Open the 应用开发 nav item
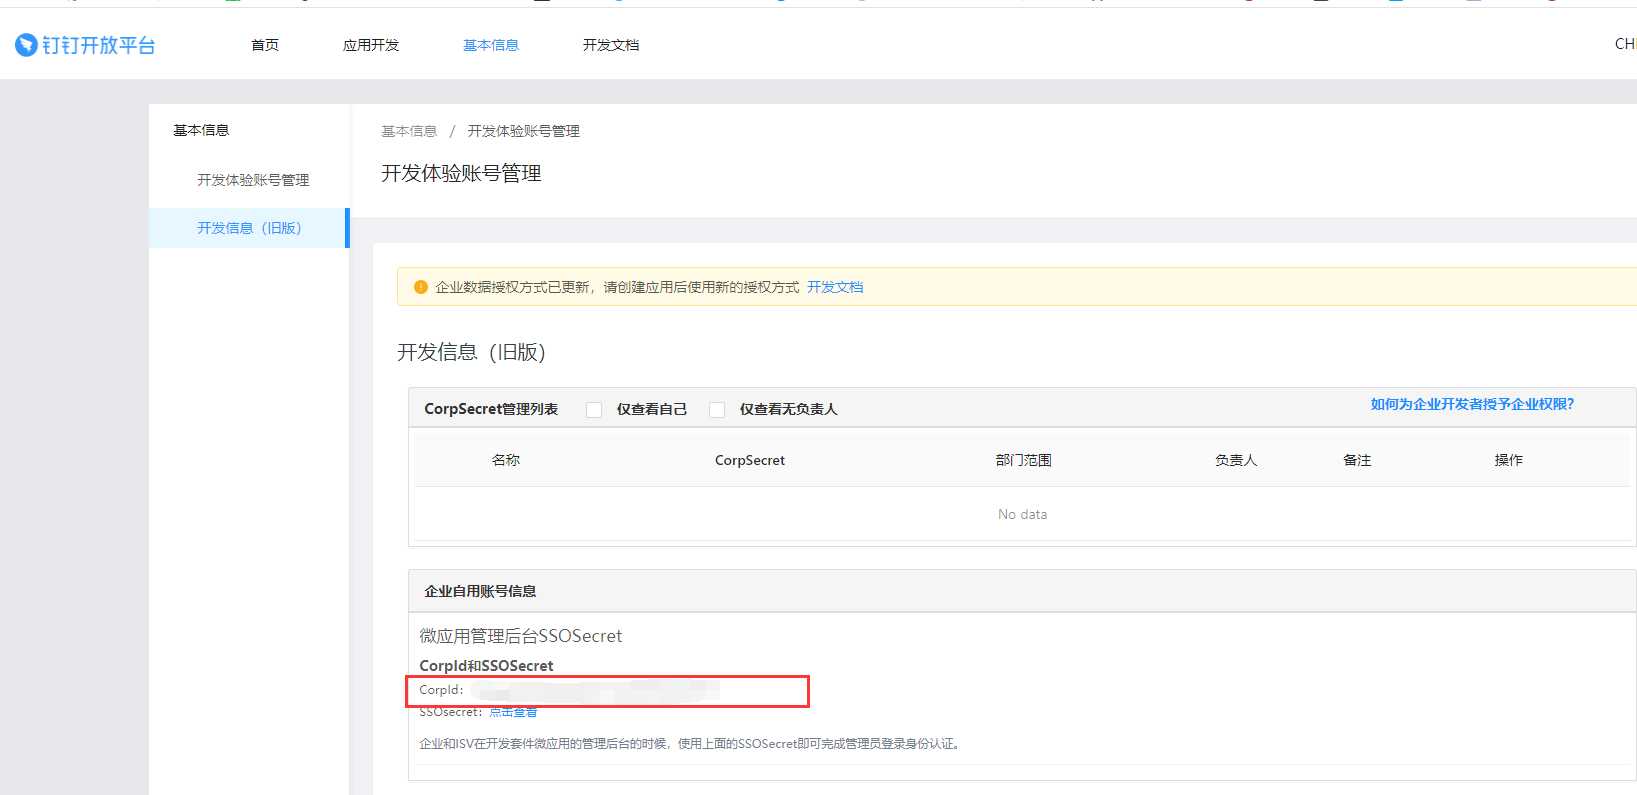 click(x=371, y=45)
